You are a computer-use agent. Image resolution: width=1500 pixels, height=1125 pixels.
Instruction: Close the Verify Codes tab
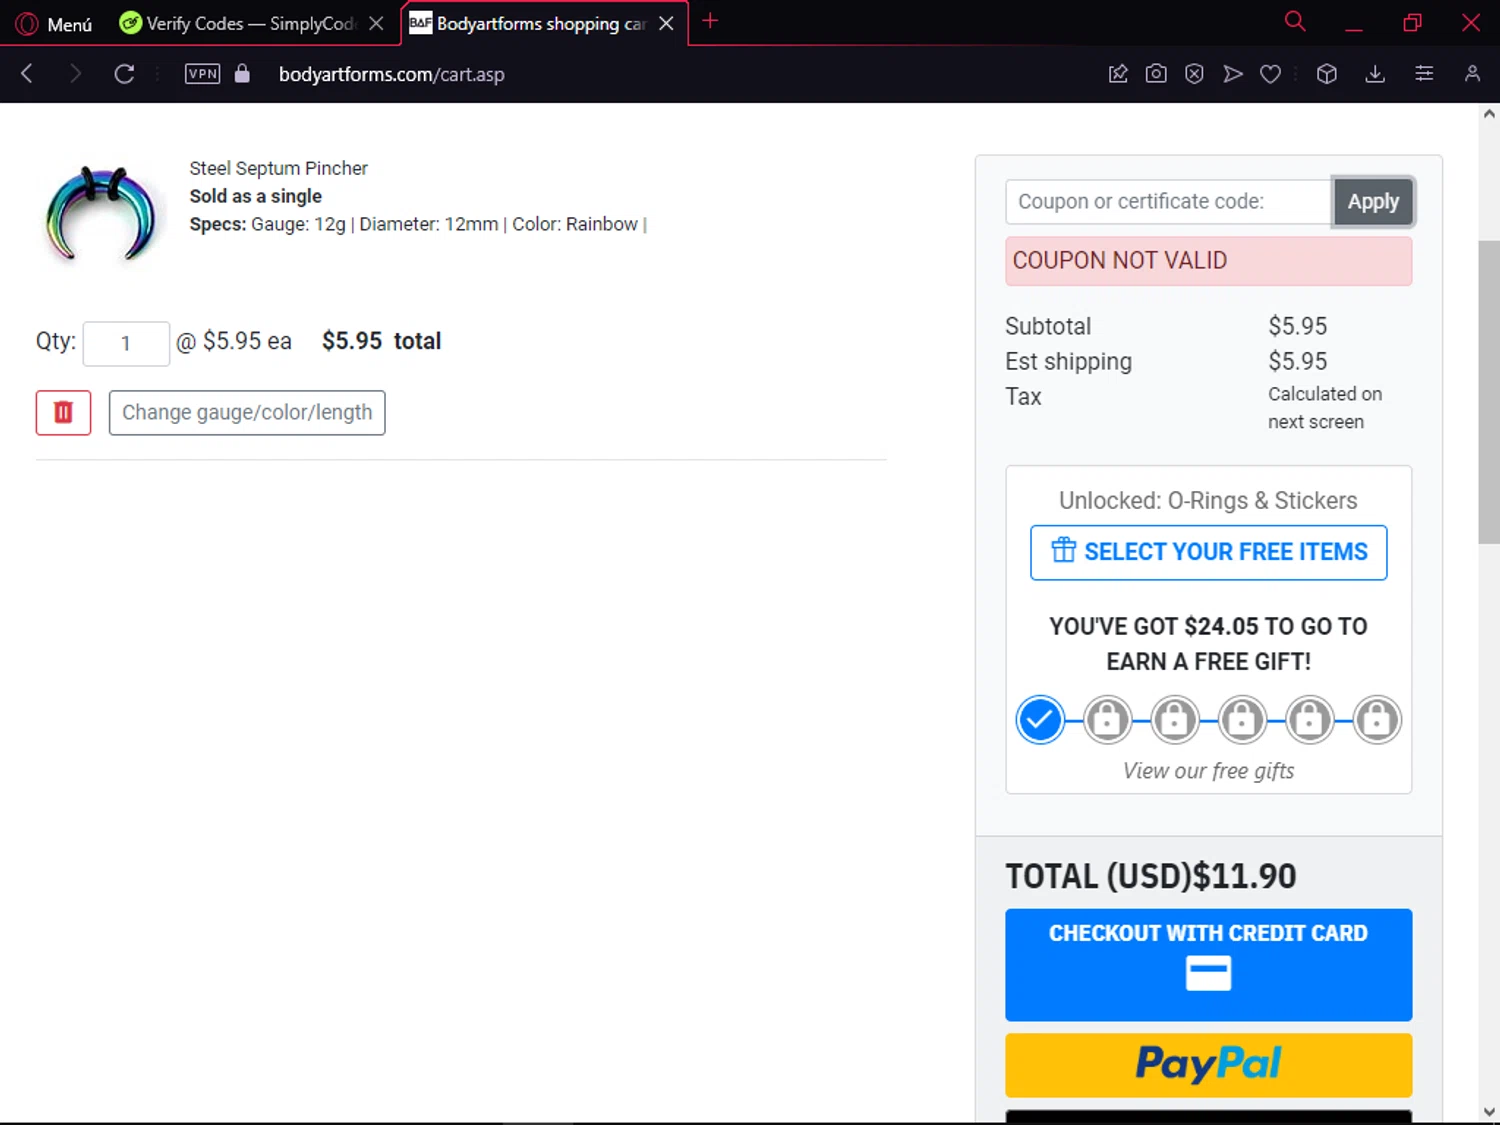pos(376,23)
